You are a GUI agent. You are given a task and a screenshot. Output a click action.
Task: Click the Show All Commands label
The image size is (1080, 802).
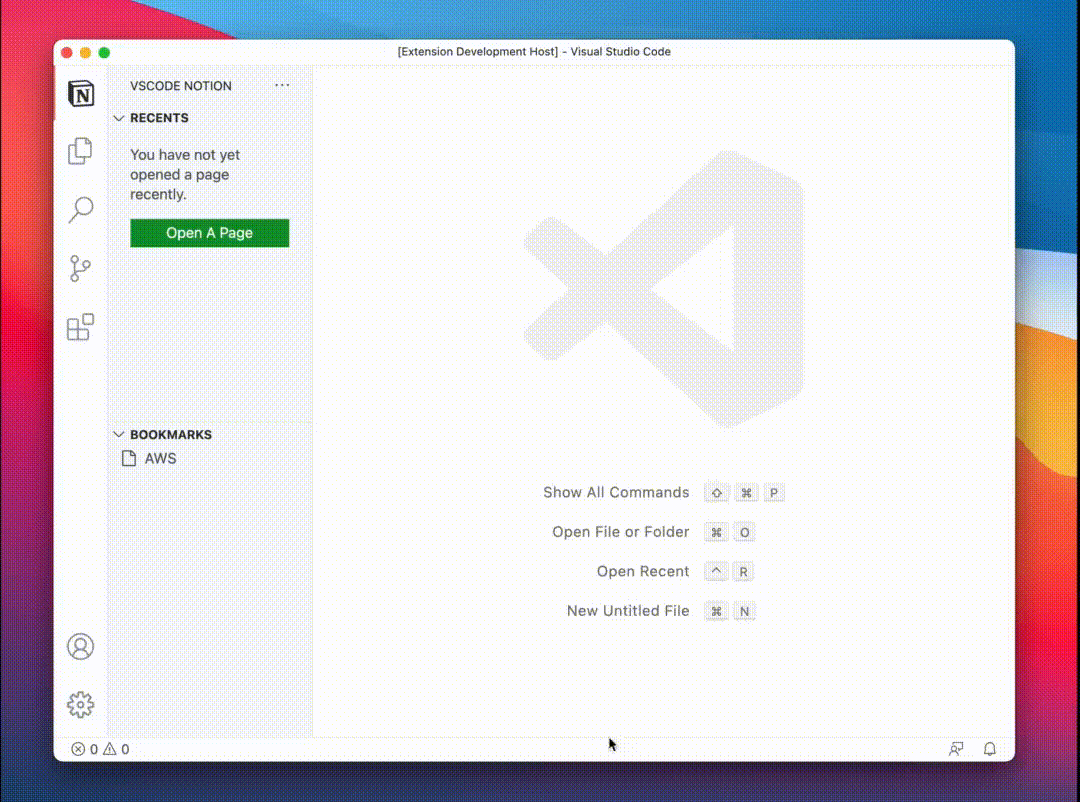click(x=616, y=493)
